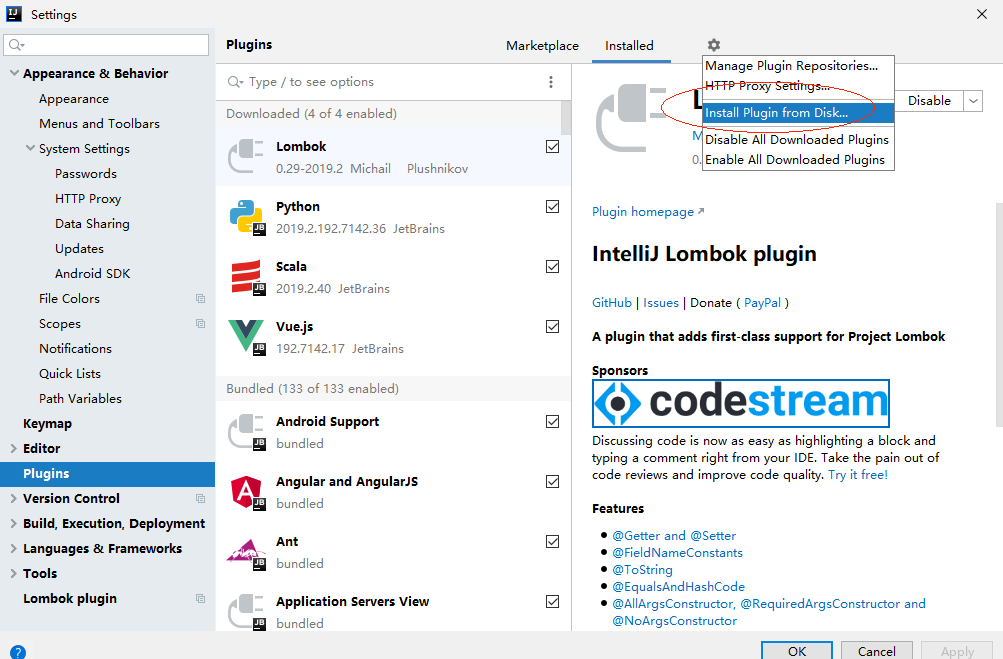Image resolution: width=1003 pixels, height=659 pixels.
Task: Click the plugin filter search field
Action: pyautogui.click(x=384, y=82)
